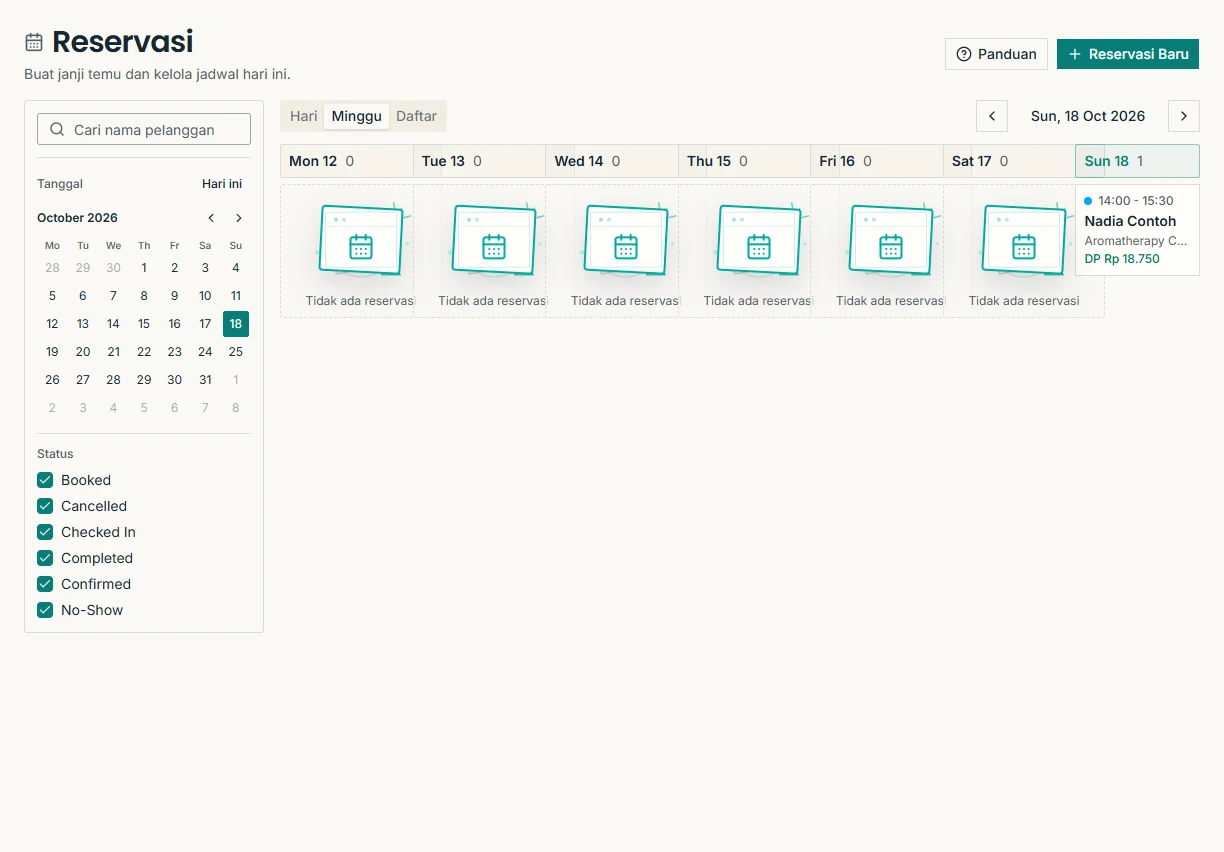Open the Daftar list view tab

(416, 116)
